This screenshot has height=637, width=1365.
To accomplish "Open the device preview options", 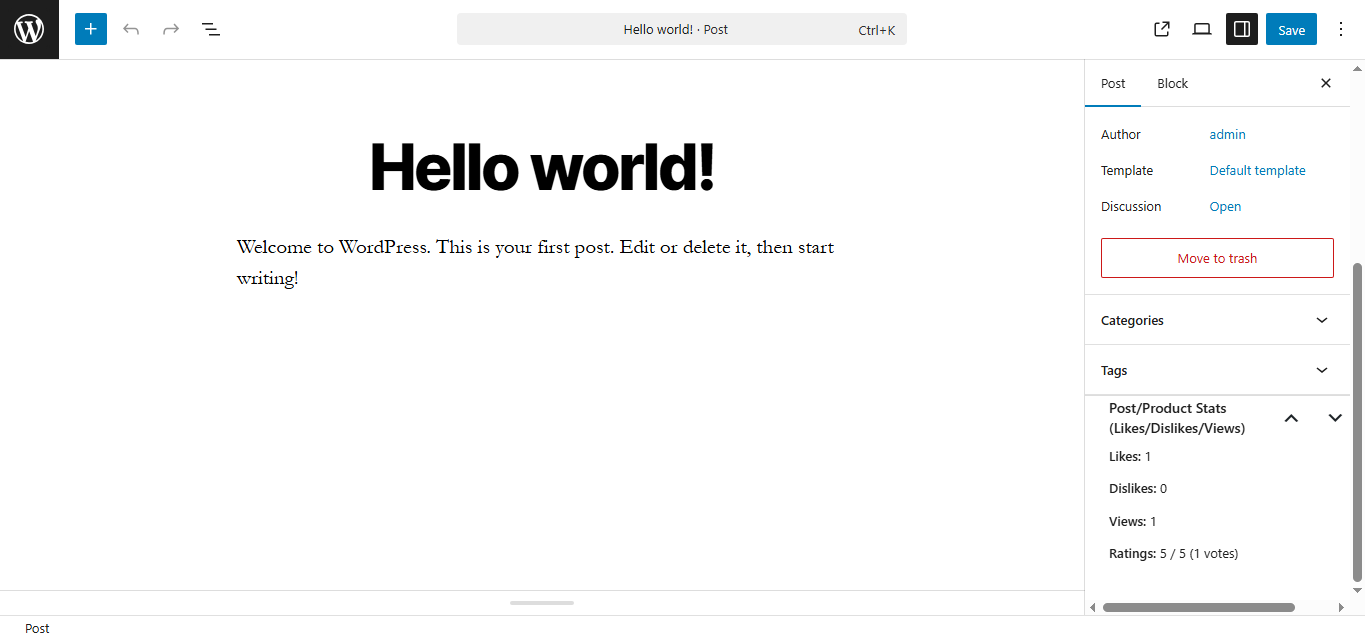I will (1202, 29).
